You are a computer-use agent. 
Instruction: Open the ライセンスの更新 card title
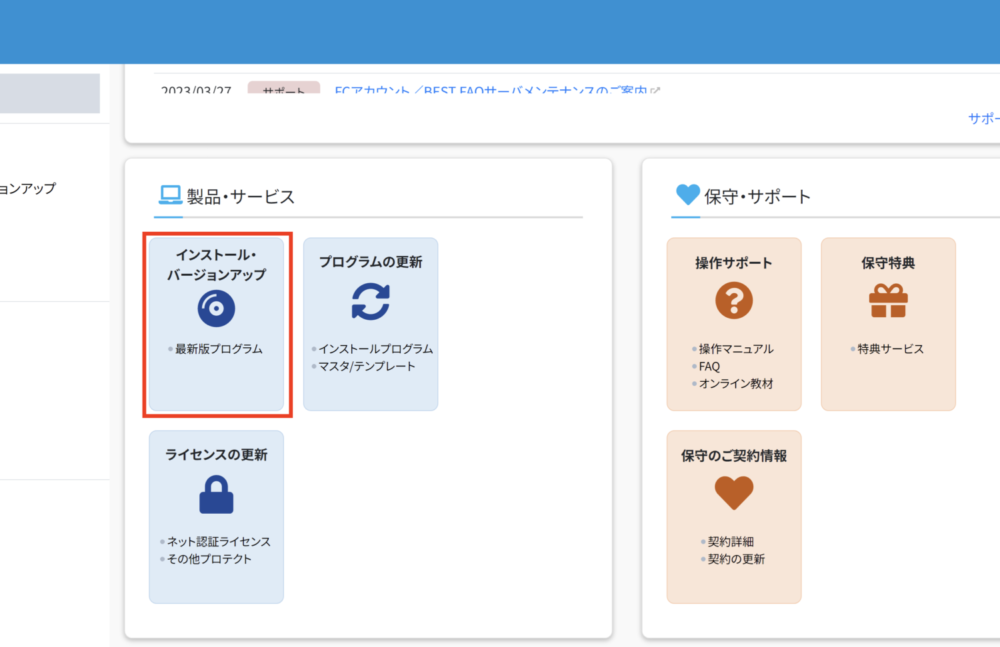[216, 455]
